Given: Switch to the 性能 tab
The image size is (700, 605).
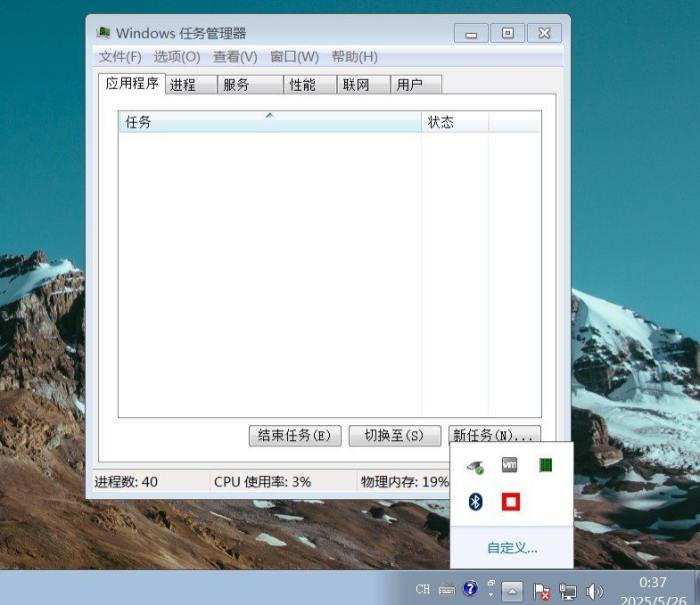Looking at the screenshot, I should 309,84.
